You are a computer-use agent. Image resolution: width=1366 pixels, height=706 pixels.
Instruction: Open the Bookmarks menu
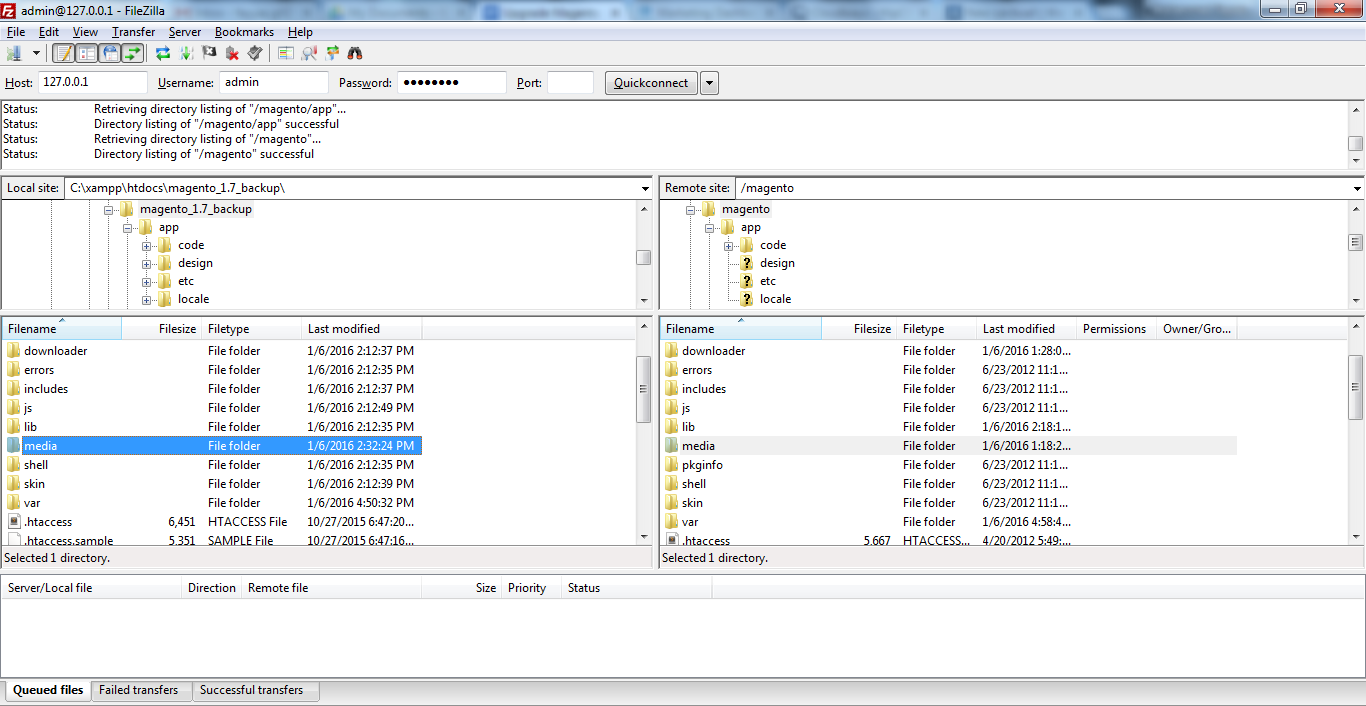click(x=243, y=32)
